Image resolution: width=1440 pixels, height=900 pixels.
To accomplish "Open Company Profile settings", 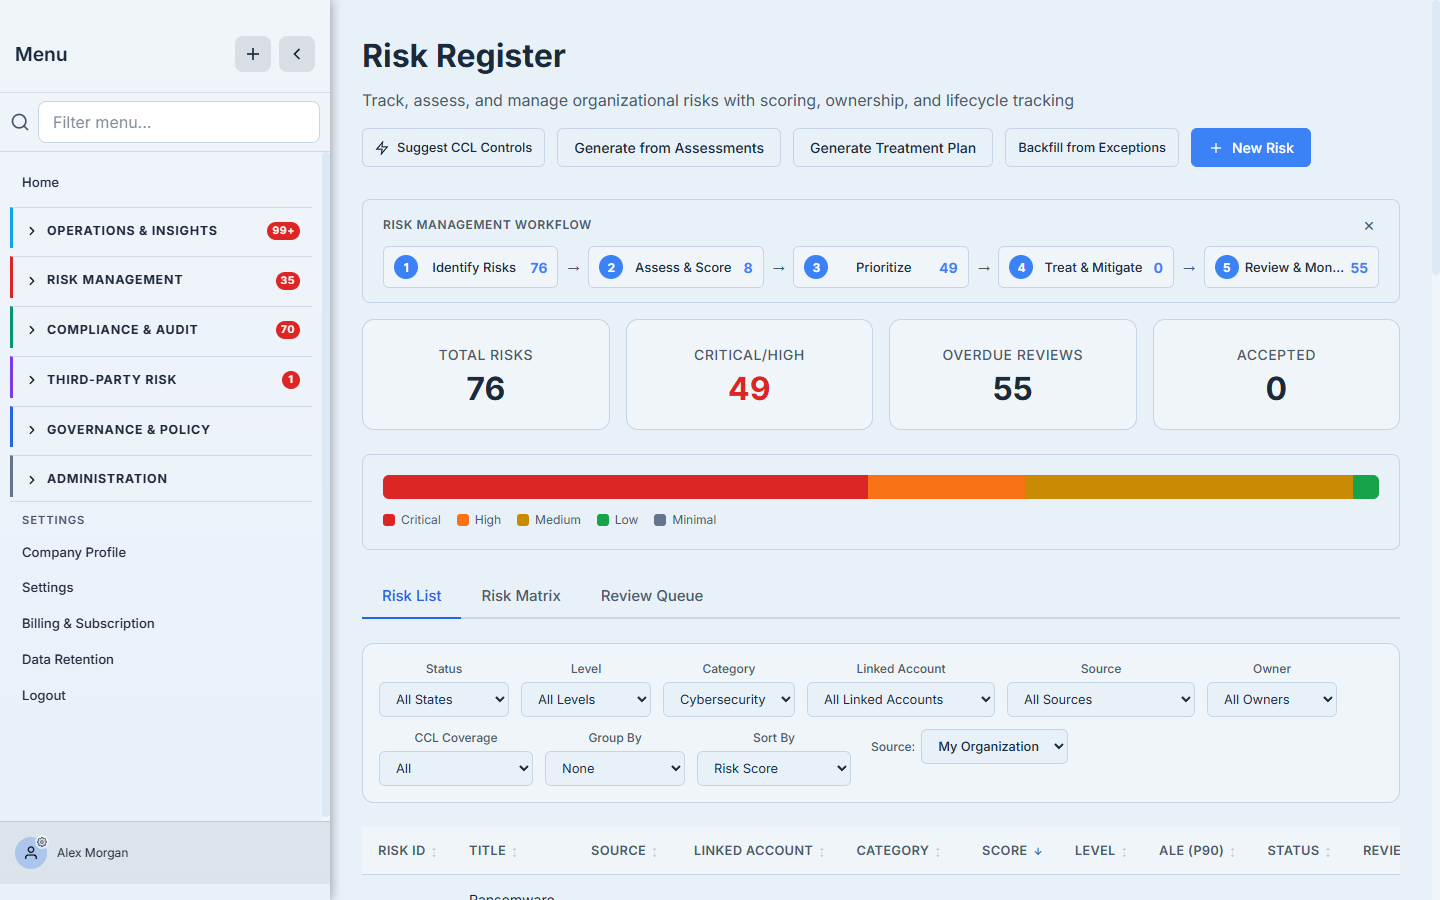I will pyautogui.click(x=74, y=553).
